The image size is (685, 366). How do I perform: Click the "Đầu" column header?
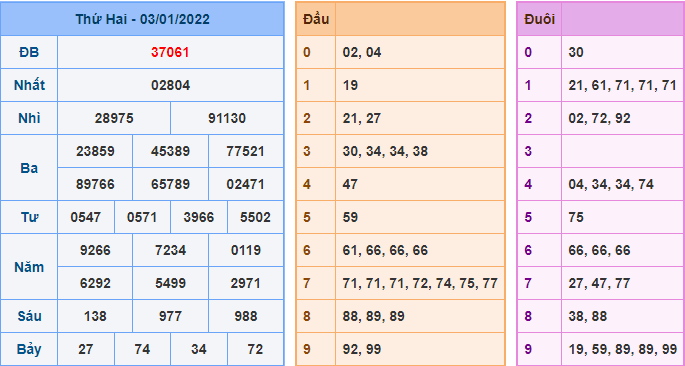(316, 19)
